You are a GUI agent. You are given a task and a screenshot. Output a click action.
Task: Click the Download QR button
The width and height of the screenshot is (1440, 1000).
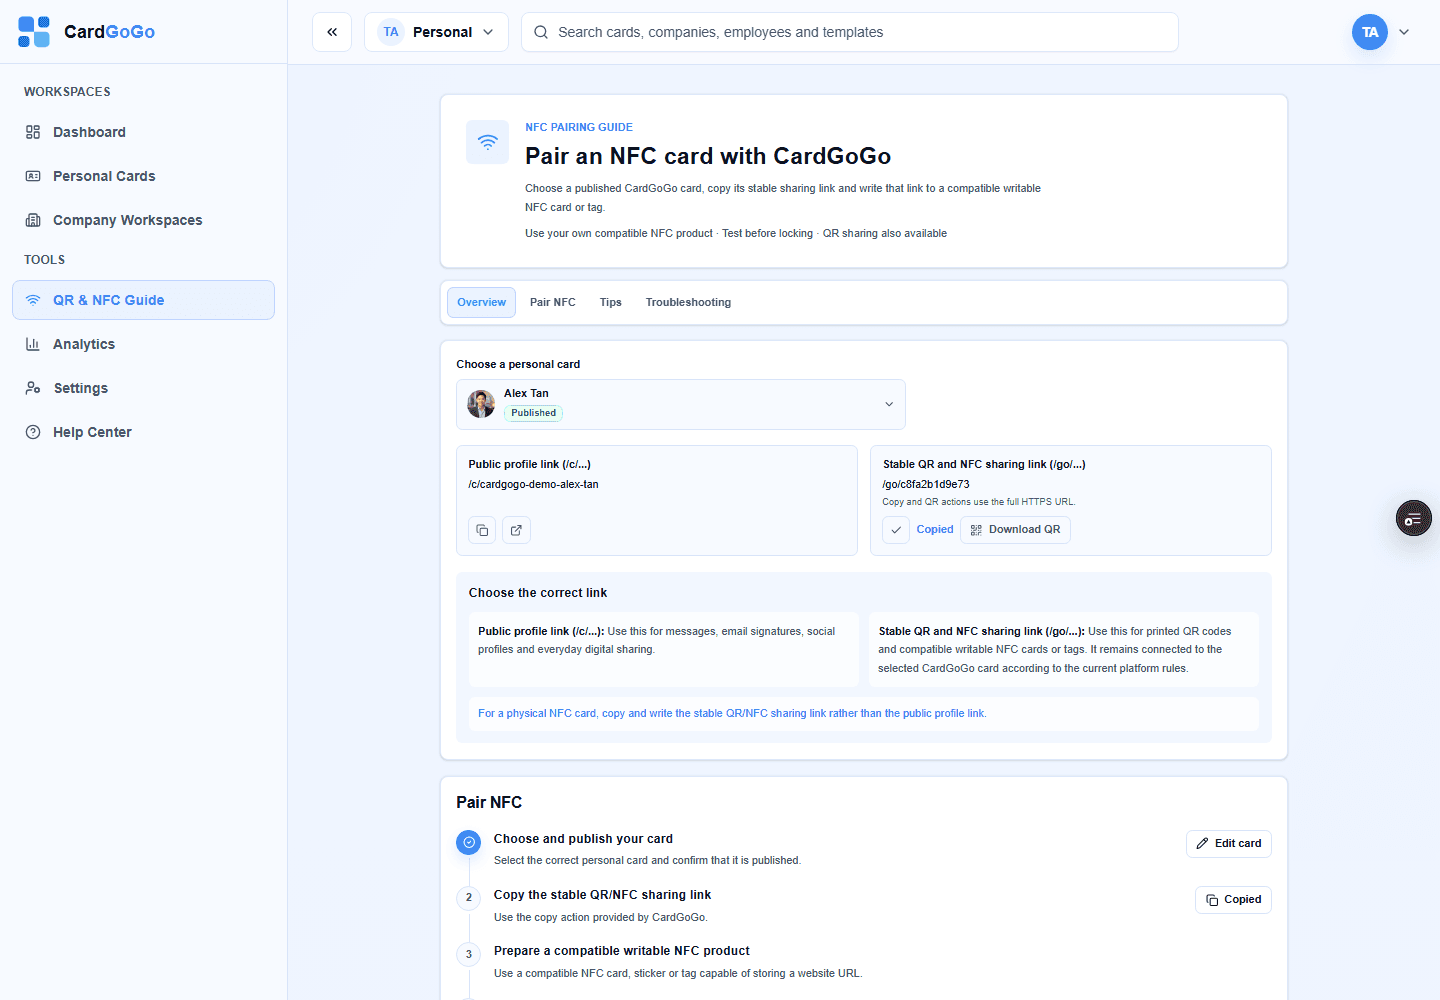click(x=1015, y=530)
